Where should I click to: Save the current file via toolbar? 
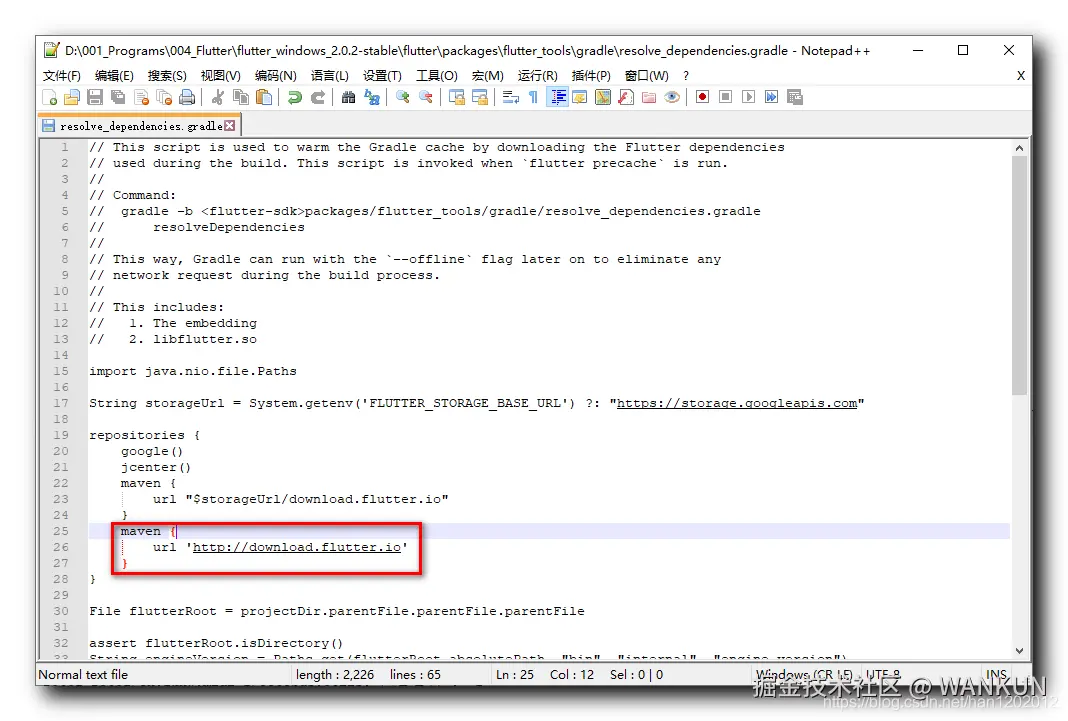95,97
